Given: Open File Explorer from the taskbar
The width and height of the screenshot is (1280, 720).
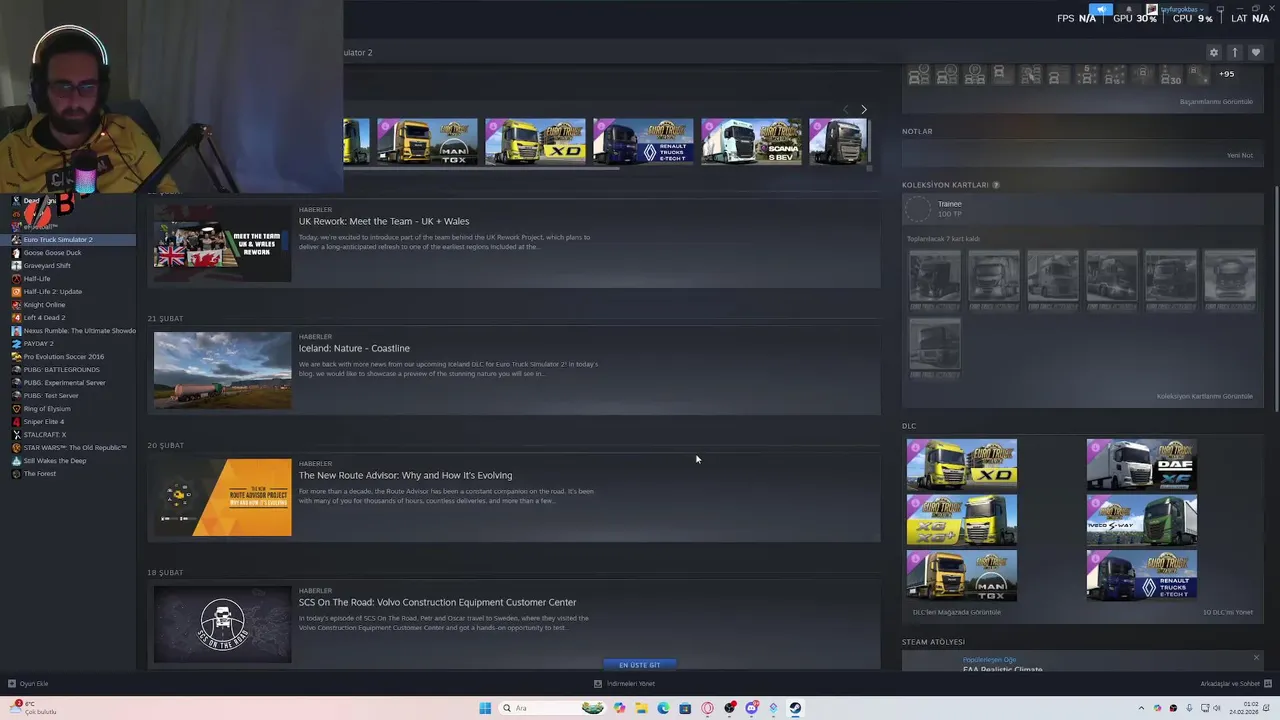Looking at the screenshot, I should (641, 708).
